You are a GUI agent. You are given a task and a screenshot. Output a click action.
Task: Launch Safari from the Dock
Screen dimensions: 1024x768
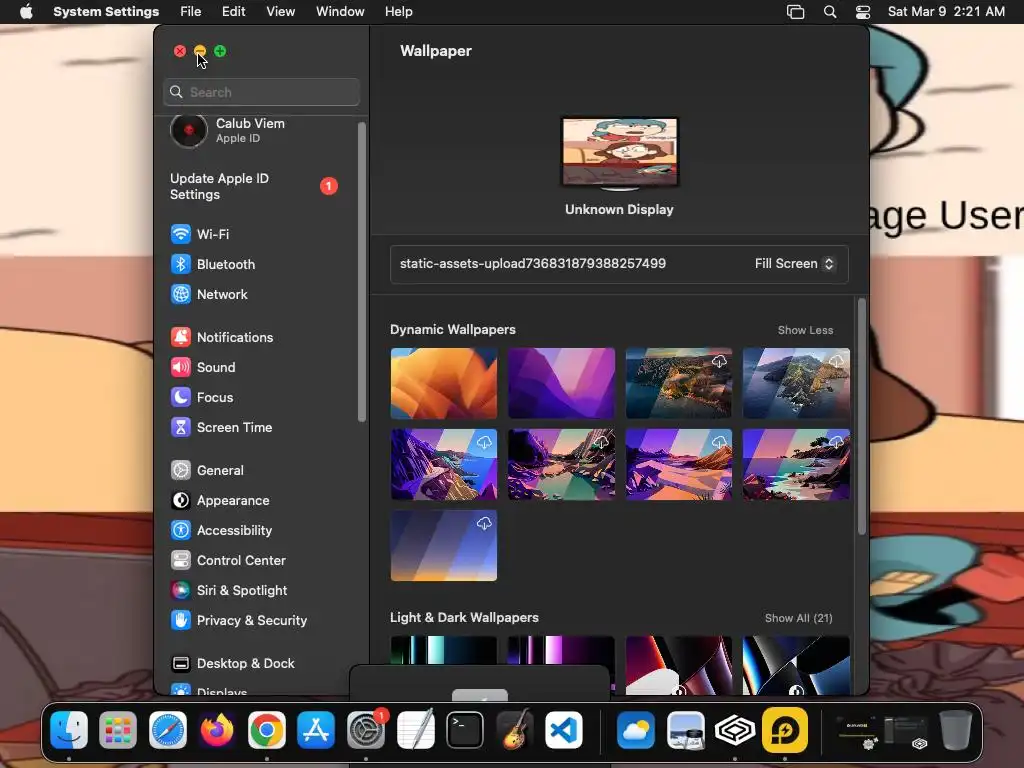tap(168, 729)
